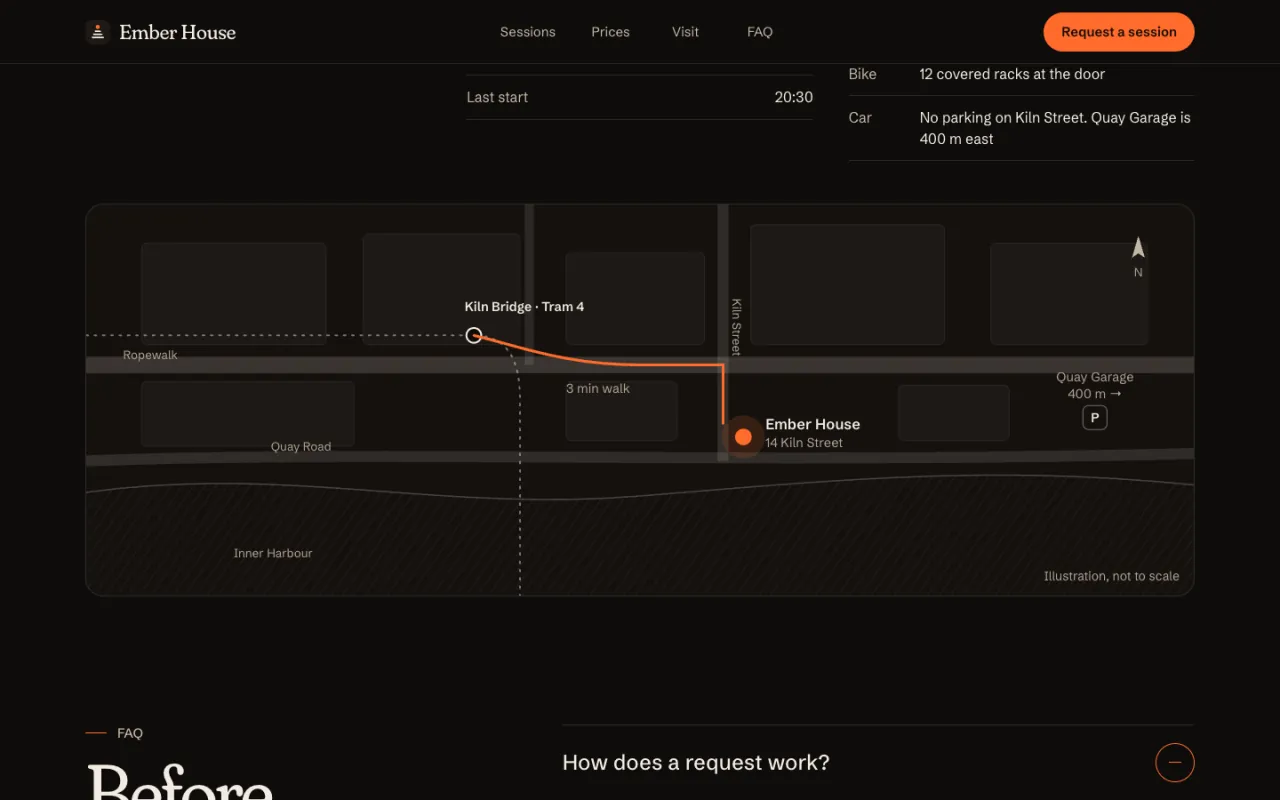Screen dimensions: 1280x800
Task: Click the "Ropewalk" street label
Action: coord(150,355)
